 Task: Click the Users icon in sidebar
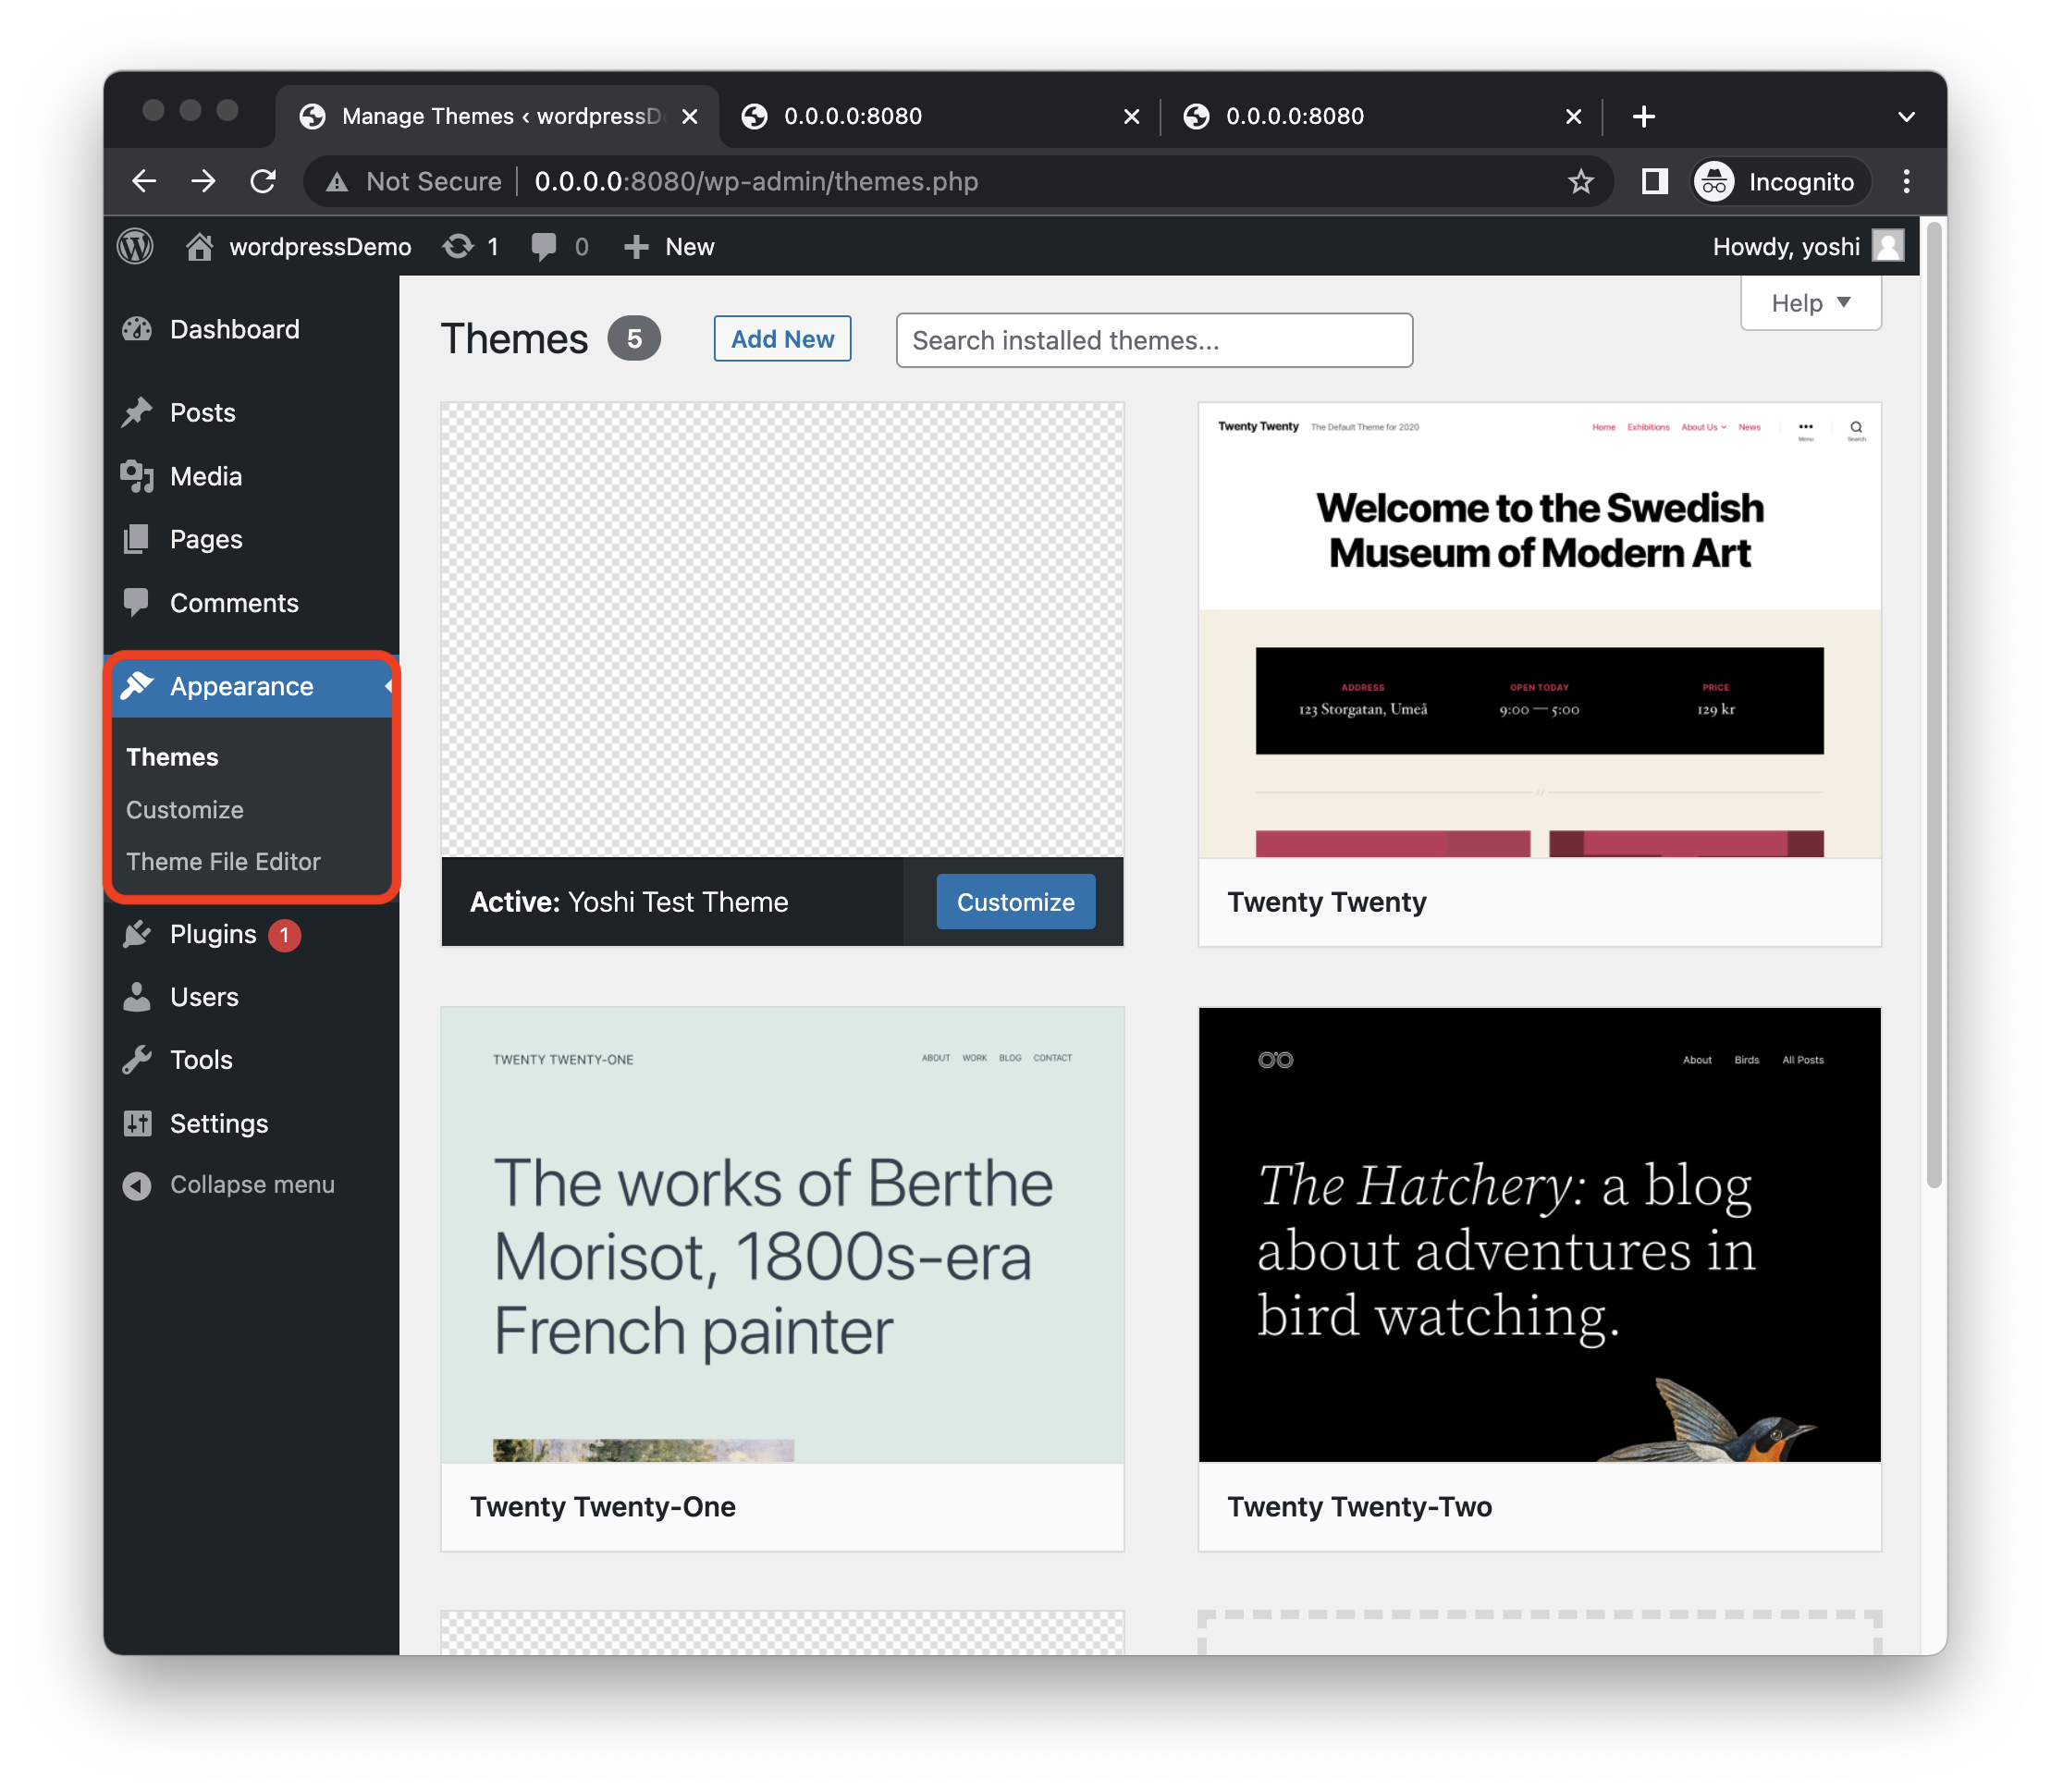137,997
